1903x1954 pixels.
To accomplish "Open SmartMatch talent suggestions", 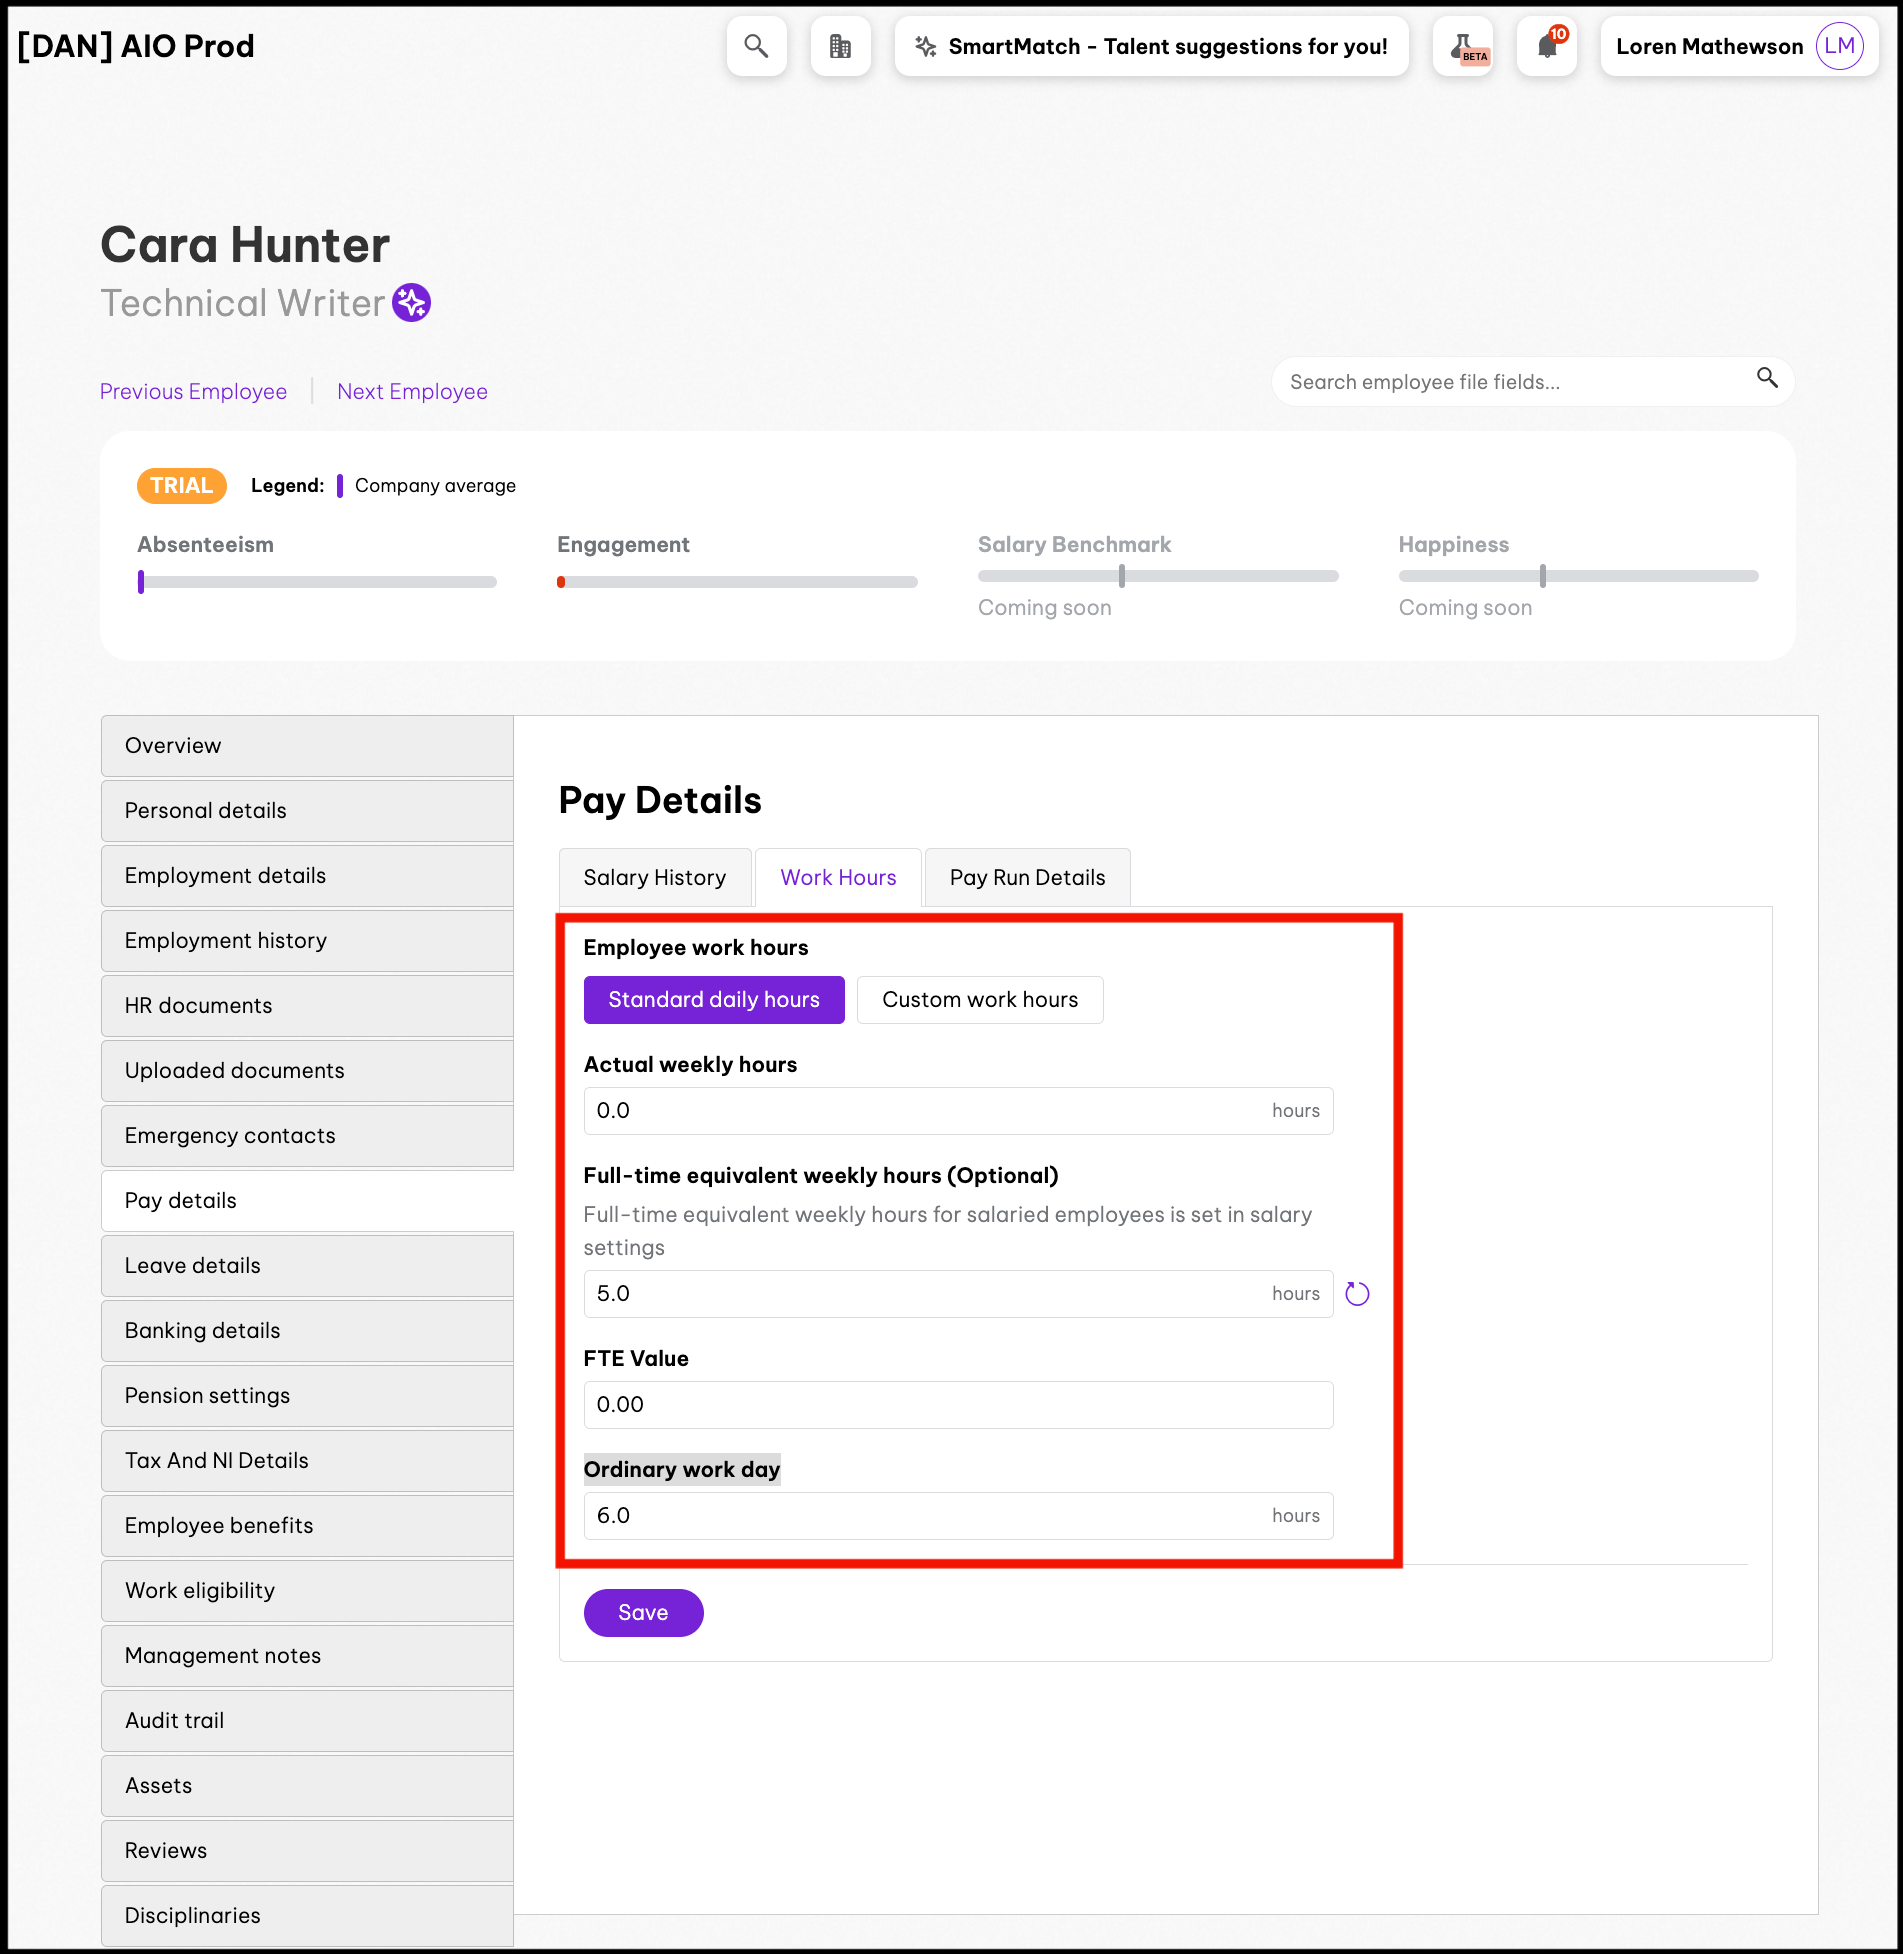I will click(1151, 46).
